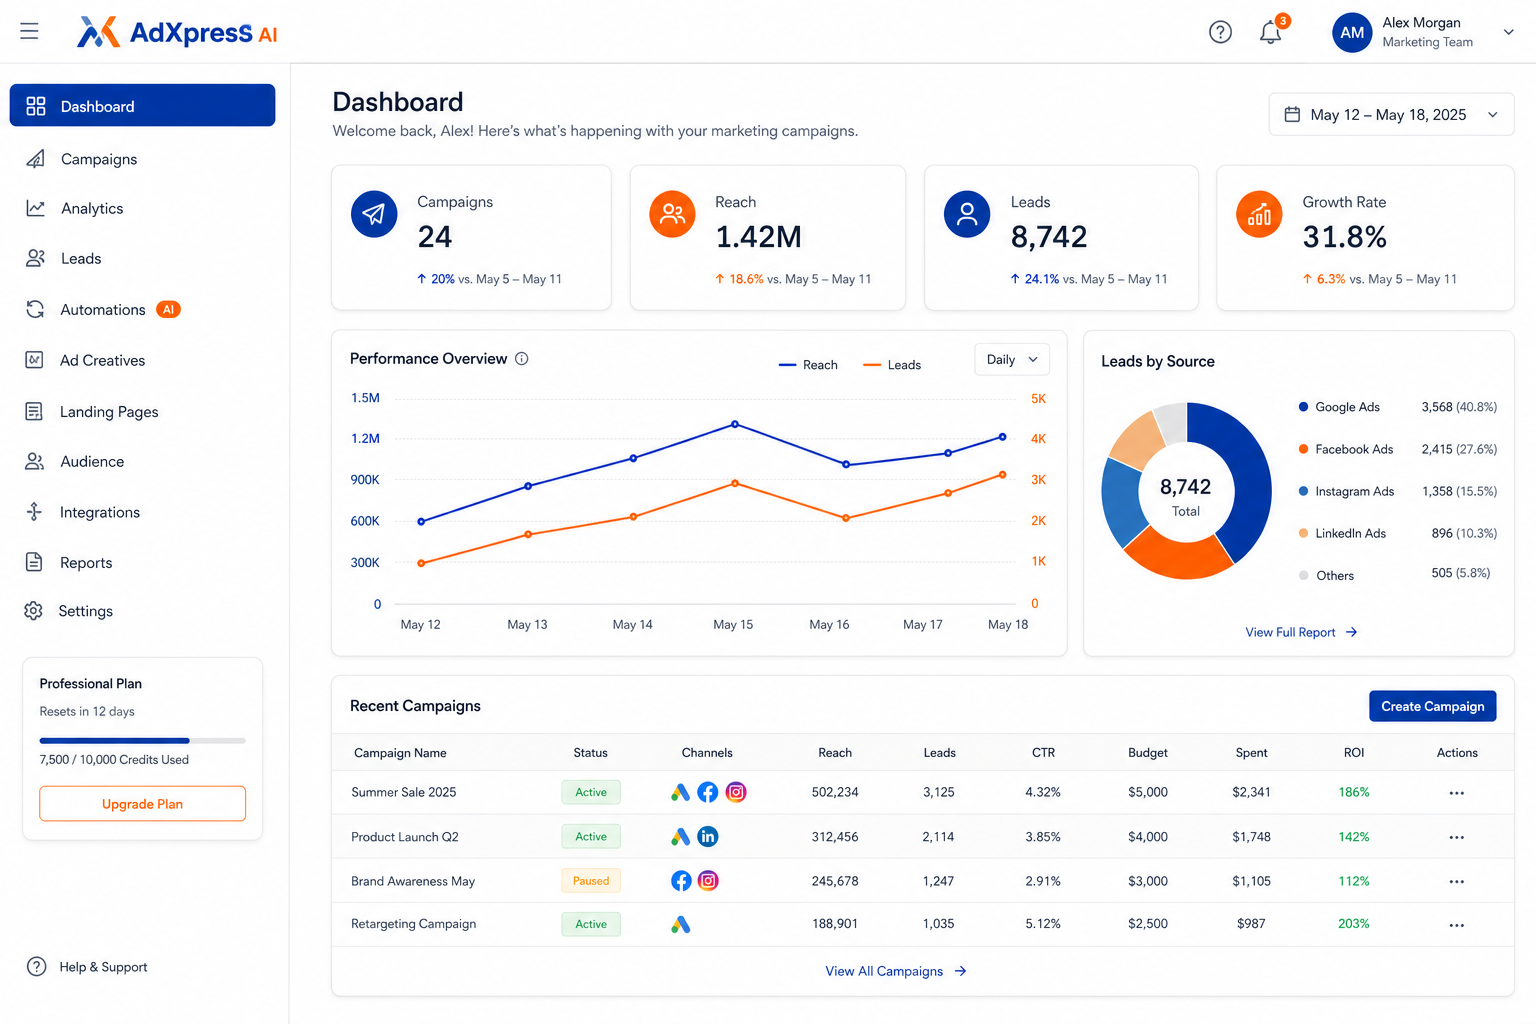Click the AdXpress AI logo
This screenshot has width=1536, height=1024.
click(x=177, y=32)
